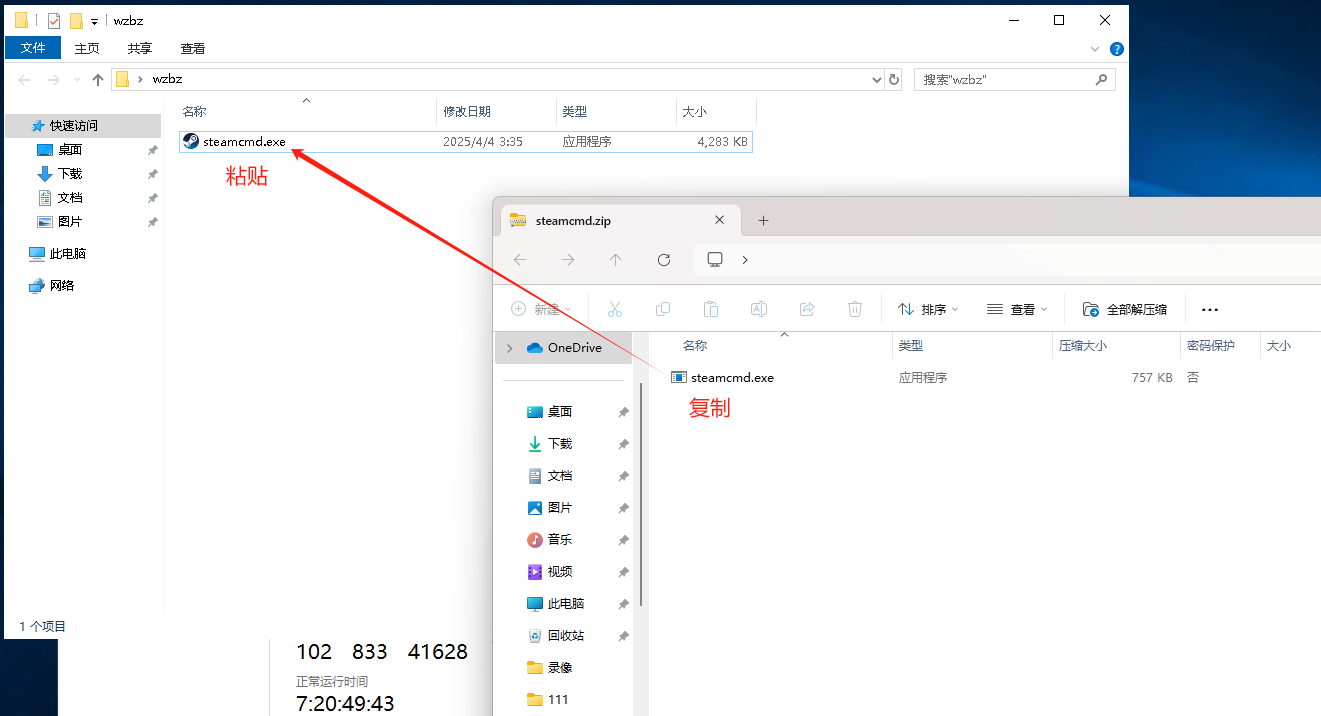Open the three-dot more options menu

[1210, 309]
